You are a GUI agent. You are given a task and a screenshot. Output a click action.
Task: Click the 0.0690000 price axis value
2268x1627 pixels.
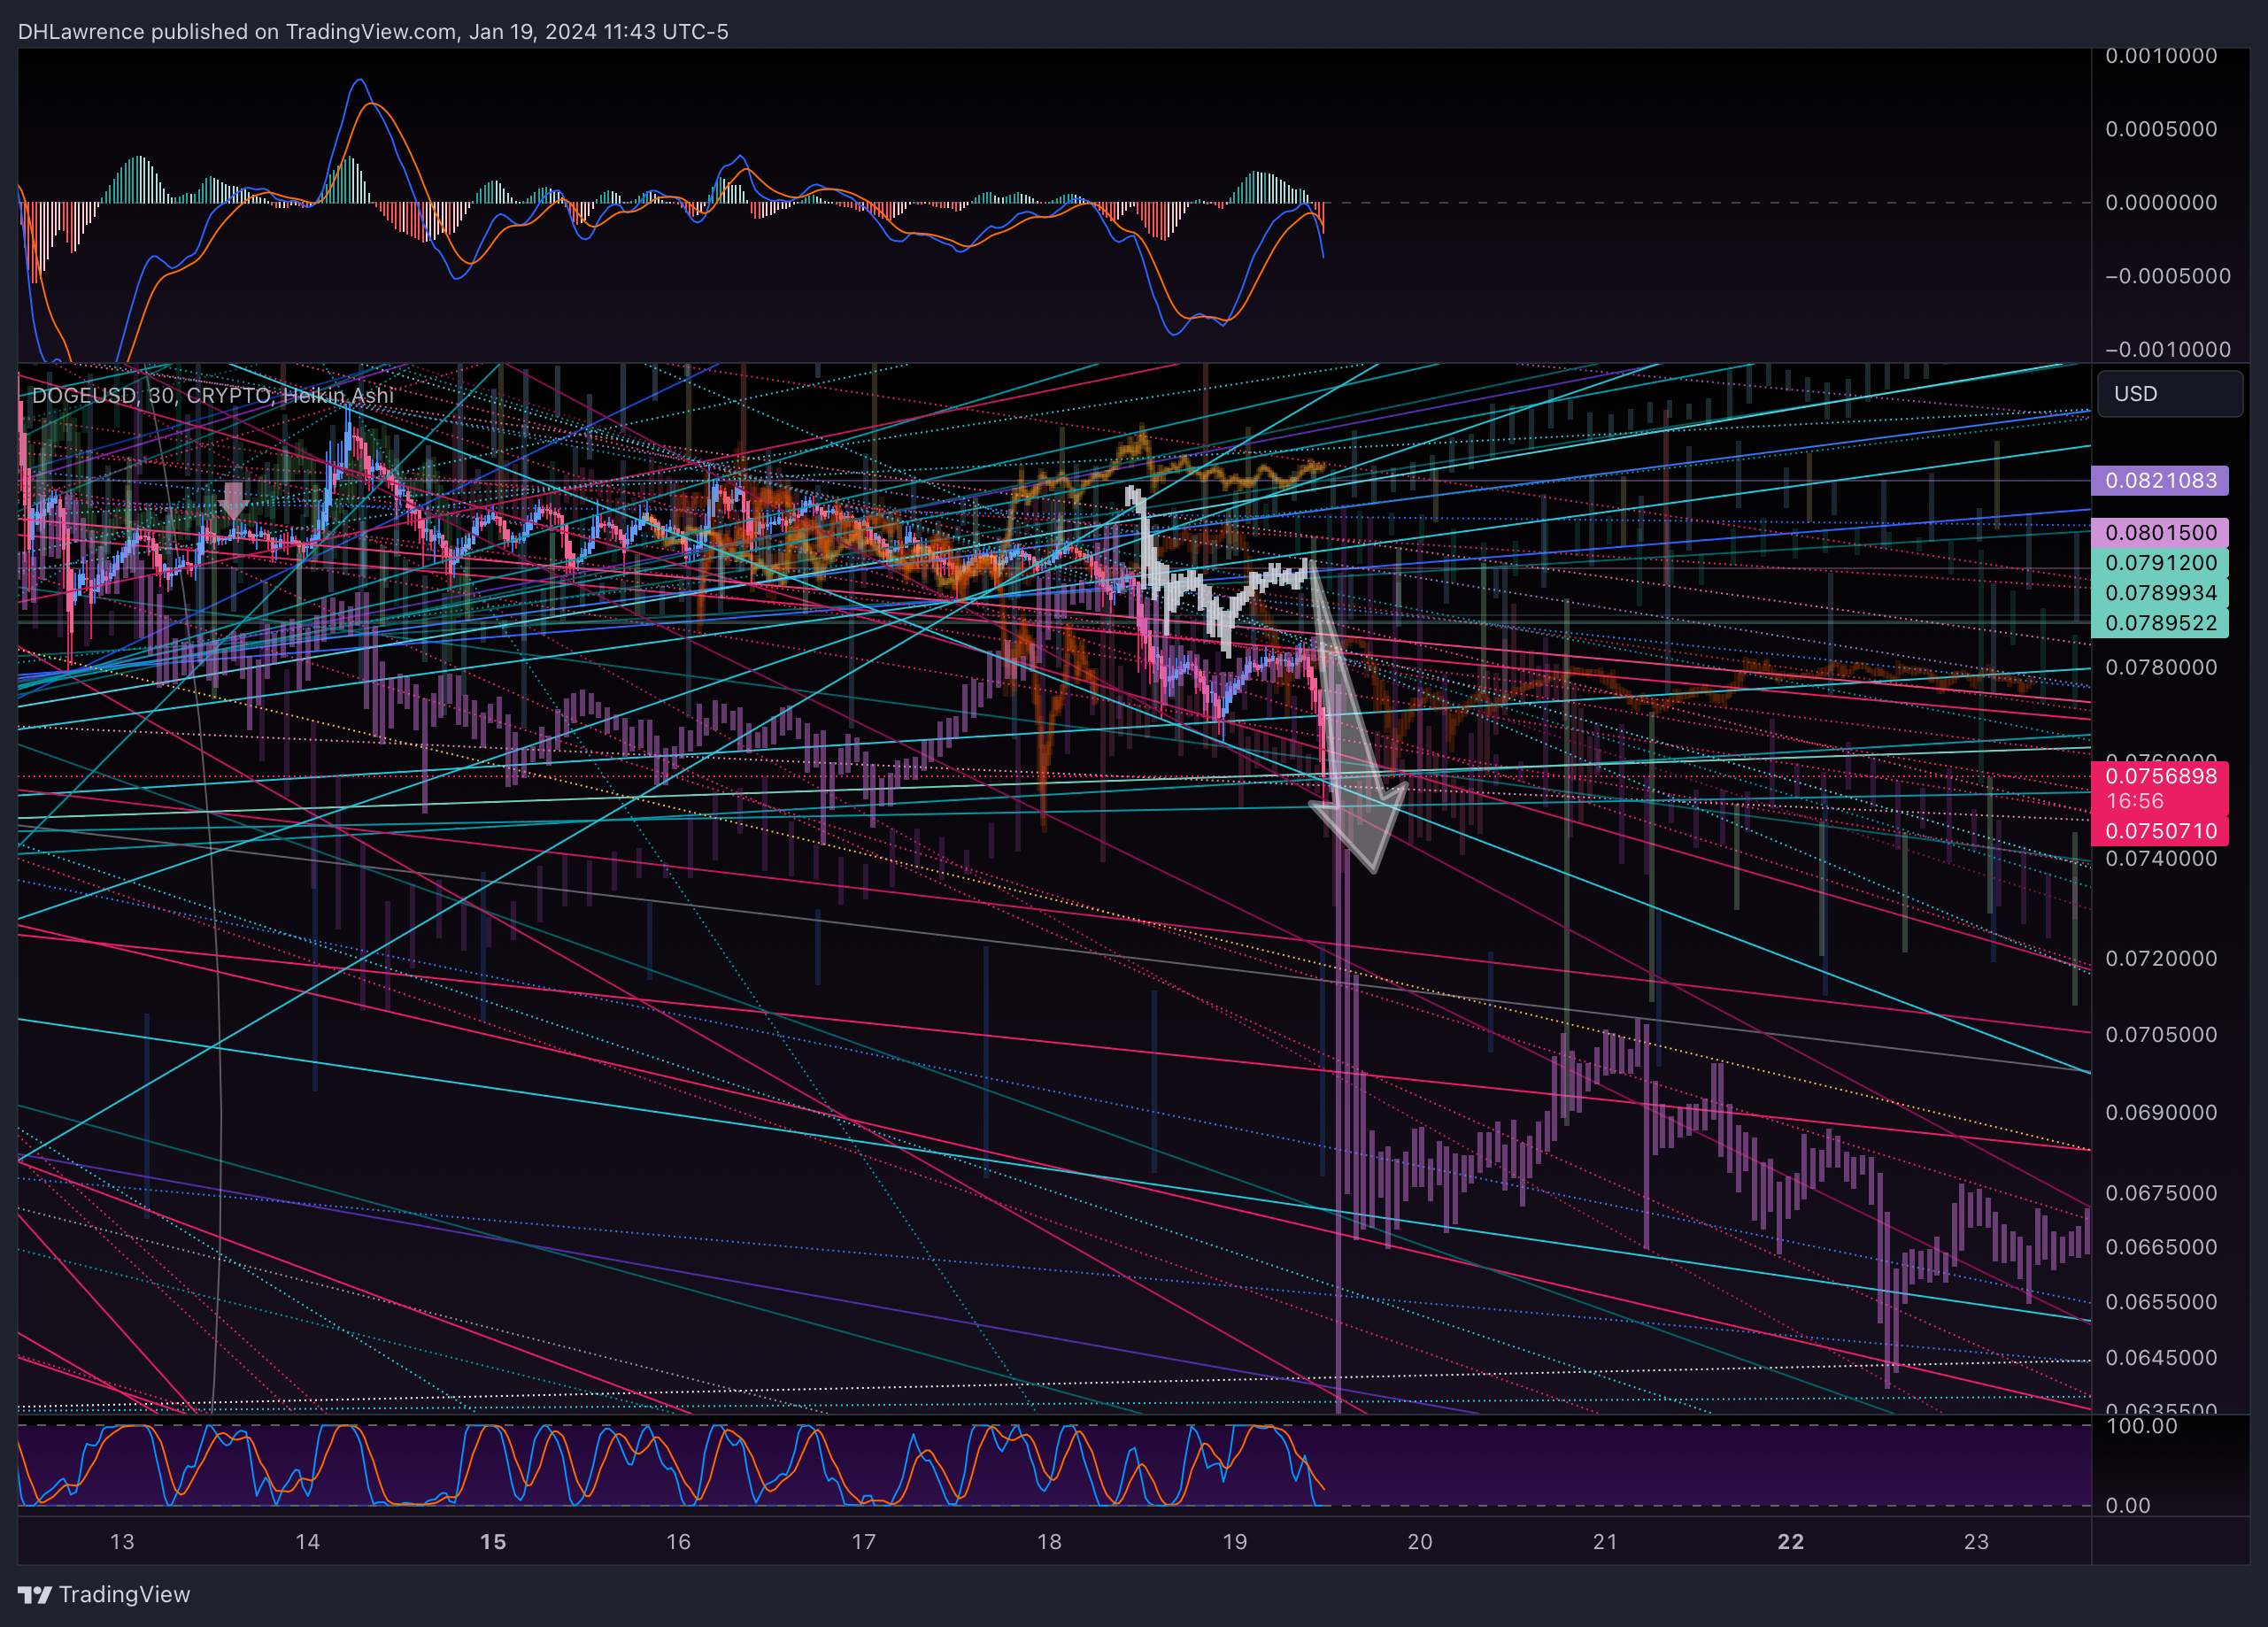[x=2161, y=1112]
